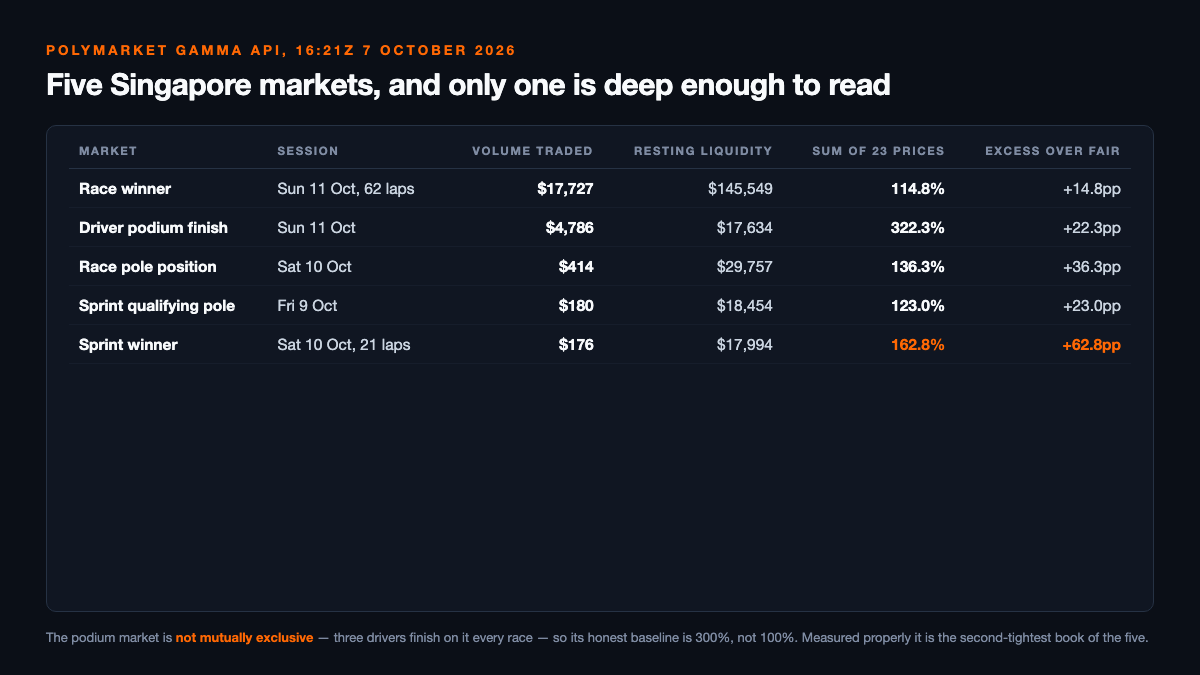Viewport: 1200px width, 675px height.
Task: Click the $145,549 resting liquidity value
Action: click(740, 188)
